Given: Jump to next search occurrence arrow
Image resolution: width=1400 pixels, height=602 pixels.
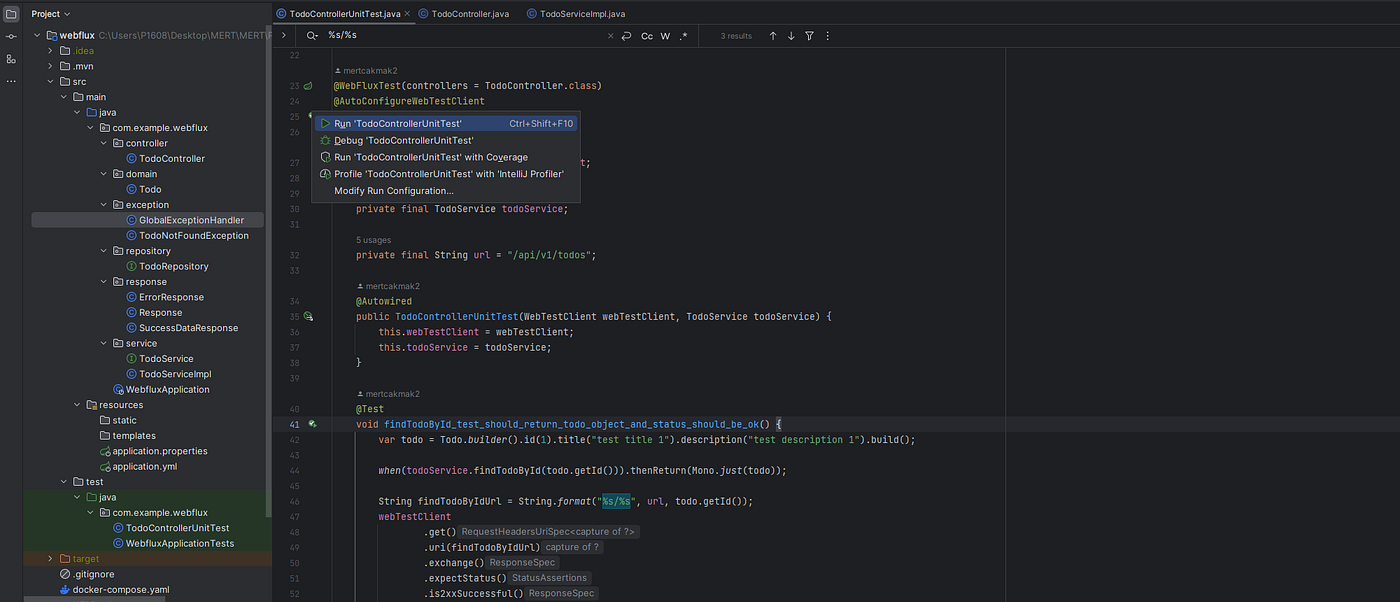Looking at the screenshot, I should coord(791,36).
